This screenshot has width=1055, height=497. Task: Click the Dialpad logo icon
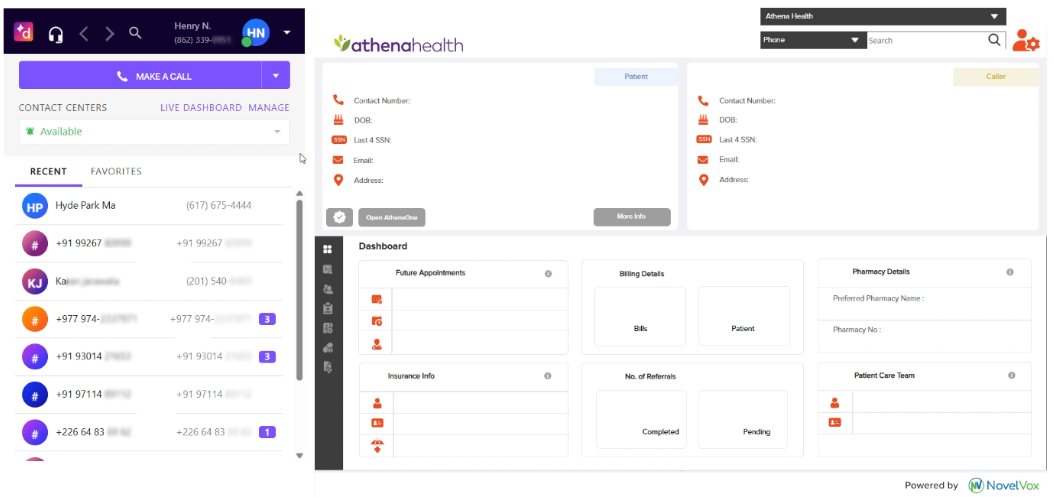point(24,32)
